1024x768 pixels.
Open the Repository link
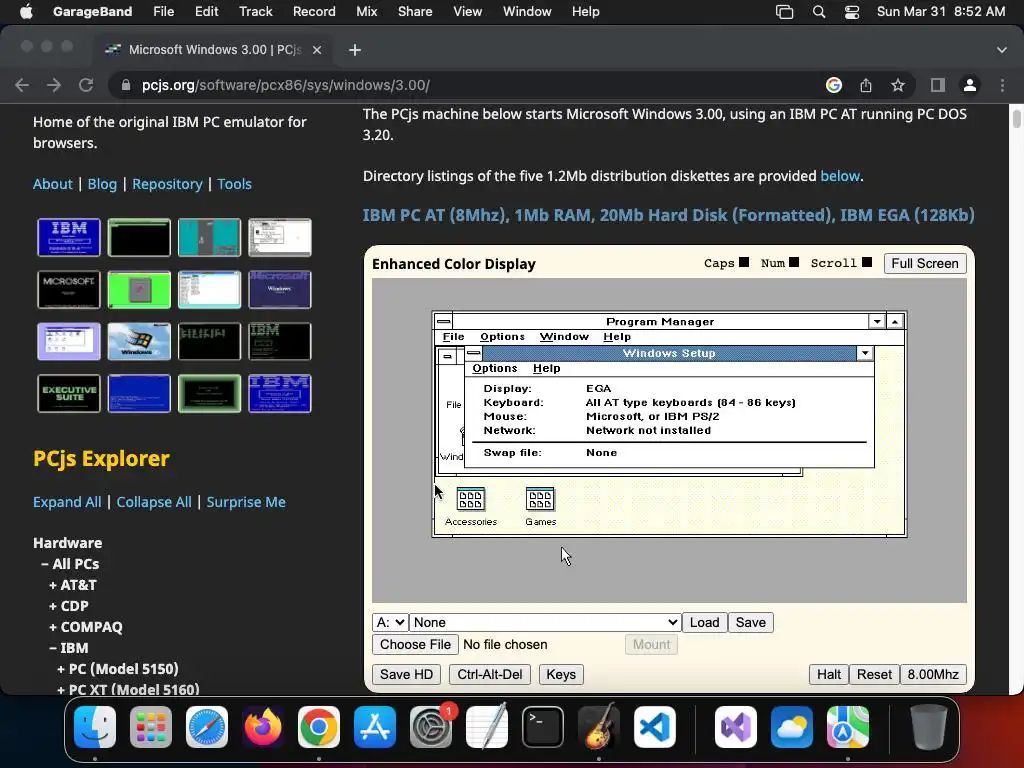(x=167, y=184)
